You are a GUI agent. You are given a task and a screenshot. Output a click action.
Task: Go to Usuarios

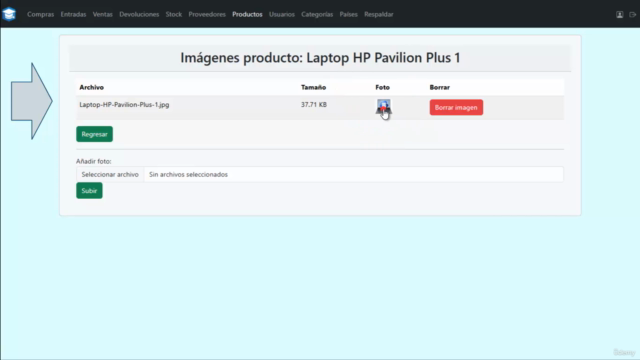pos(282,14)
